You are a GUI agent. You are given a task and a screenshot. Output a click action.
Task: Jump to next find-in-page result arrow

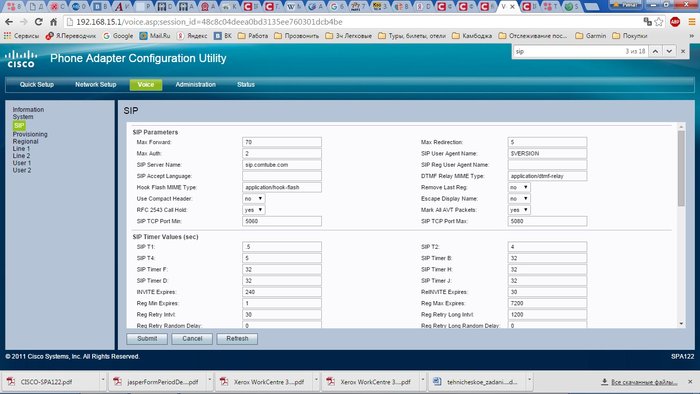pos(669,51)
